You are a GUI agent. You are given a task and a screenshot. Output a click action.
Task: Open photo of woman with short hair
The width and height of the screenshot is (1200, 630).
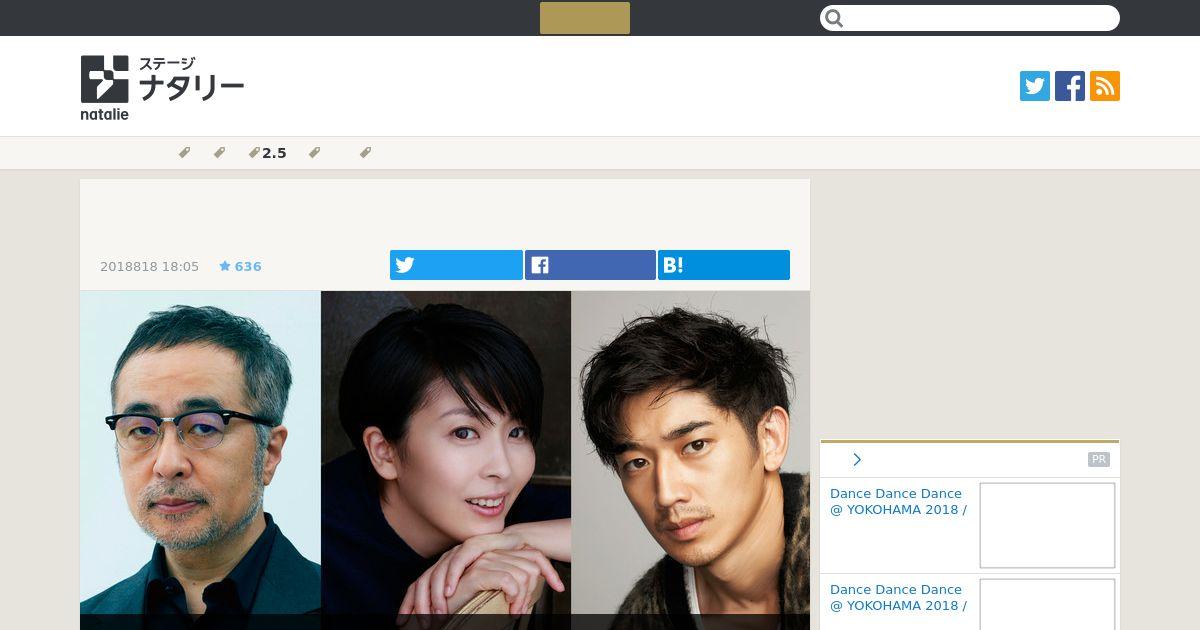click(x=446, y=460)
